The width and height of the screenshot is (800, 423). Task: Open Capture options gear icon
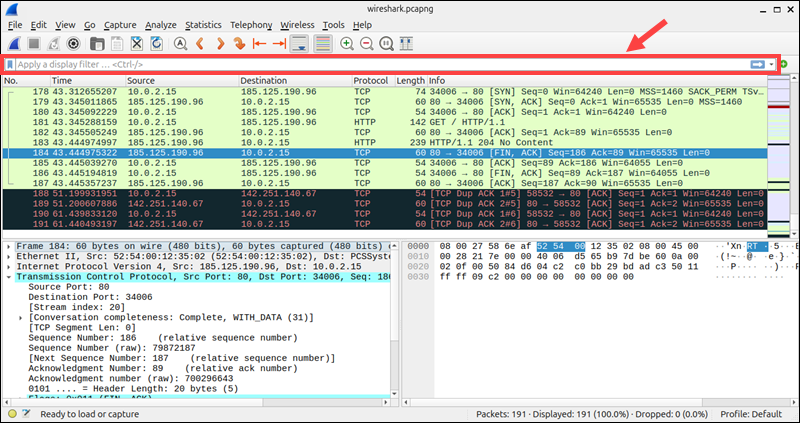click(x=73, y=44)
